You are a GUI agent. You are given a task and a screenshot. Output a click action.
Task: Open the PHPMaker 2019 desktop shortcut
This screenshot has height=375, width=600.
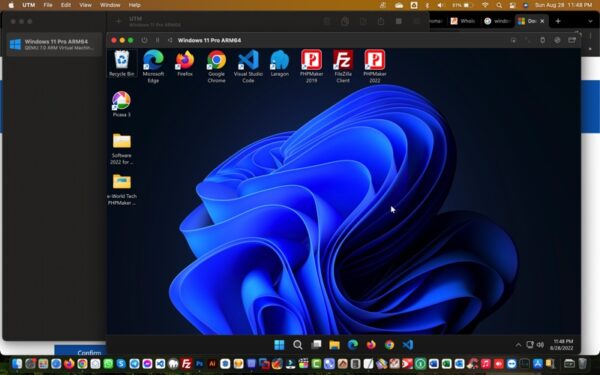click(311, 66)
